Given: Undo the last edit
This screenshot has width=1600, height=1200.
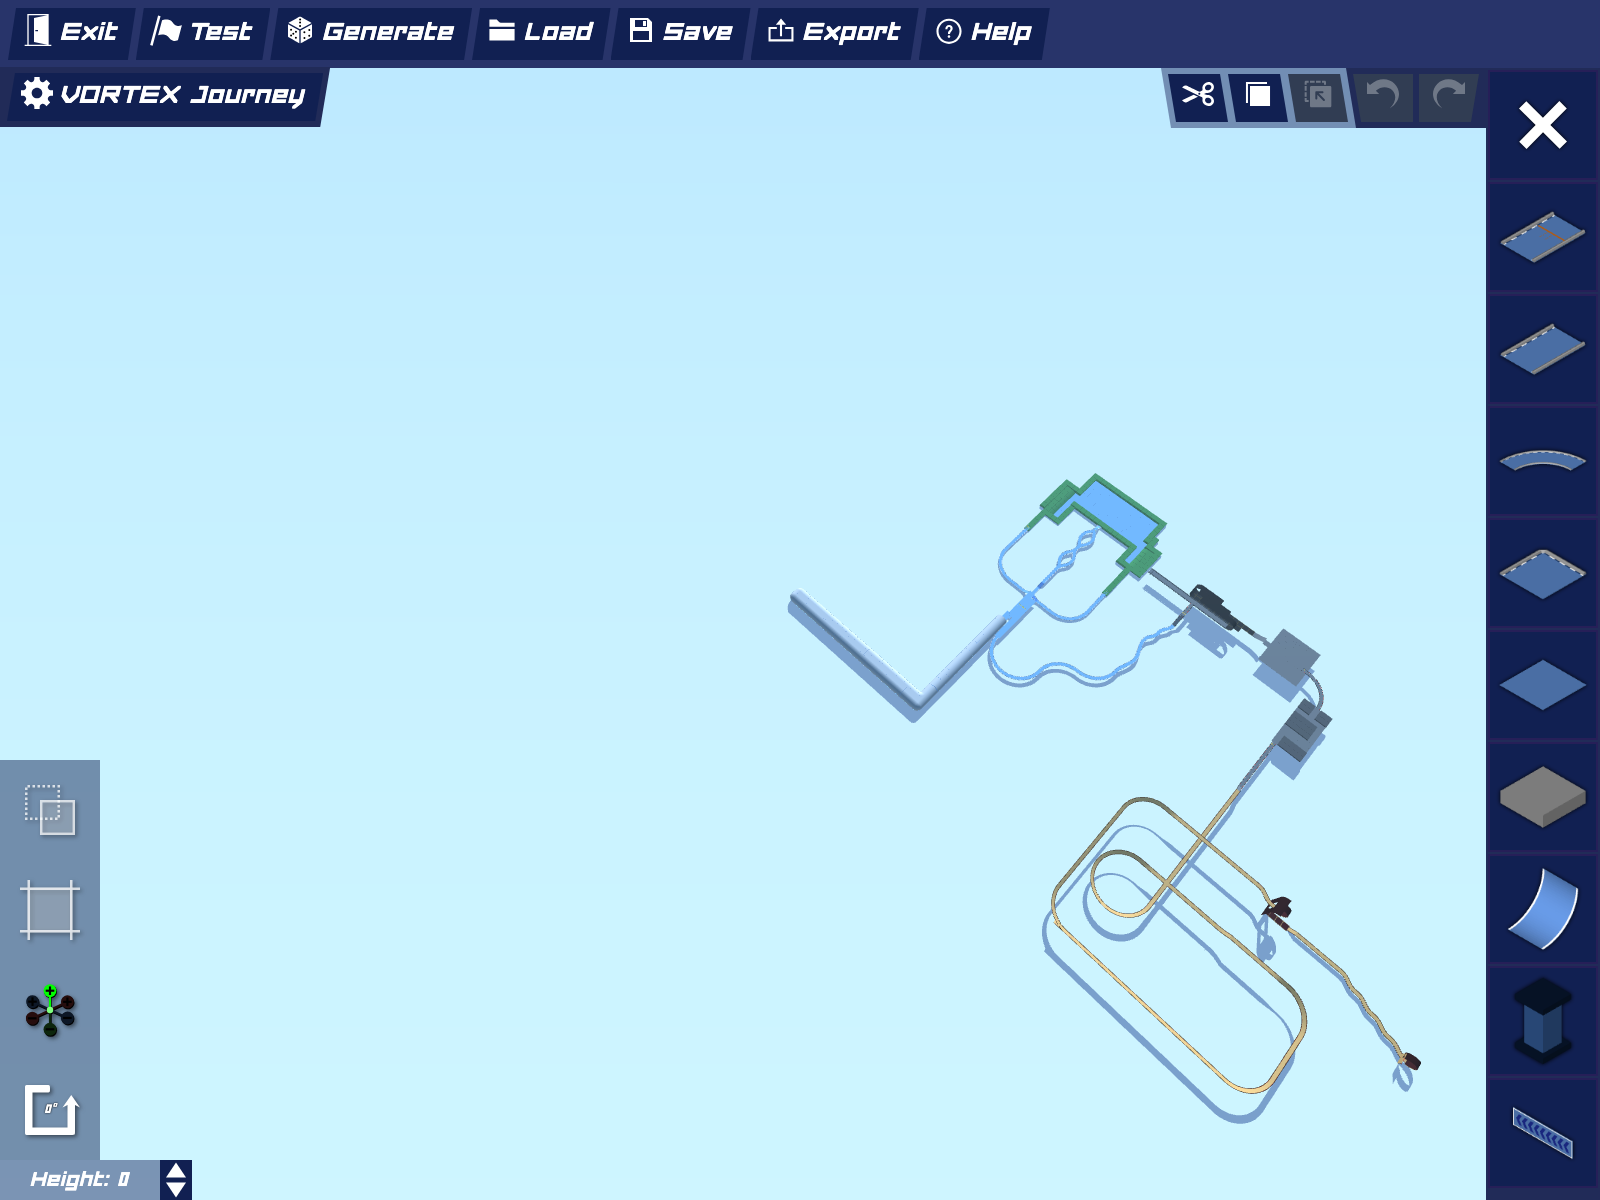Looking at the screenshot, I should click(x=1383, y=96).
